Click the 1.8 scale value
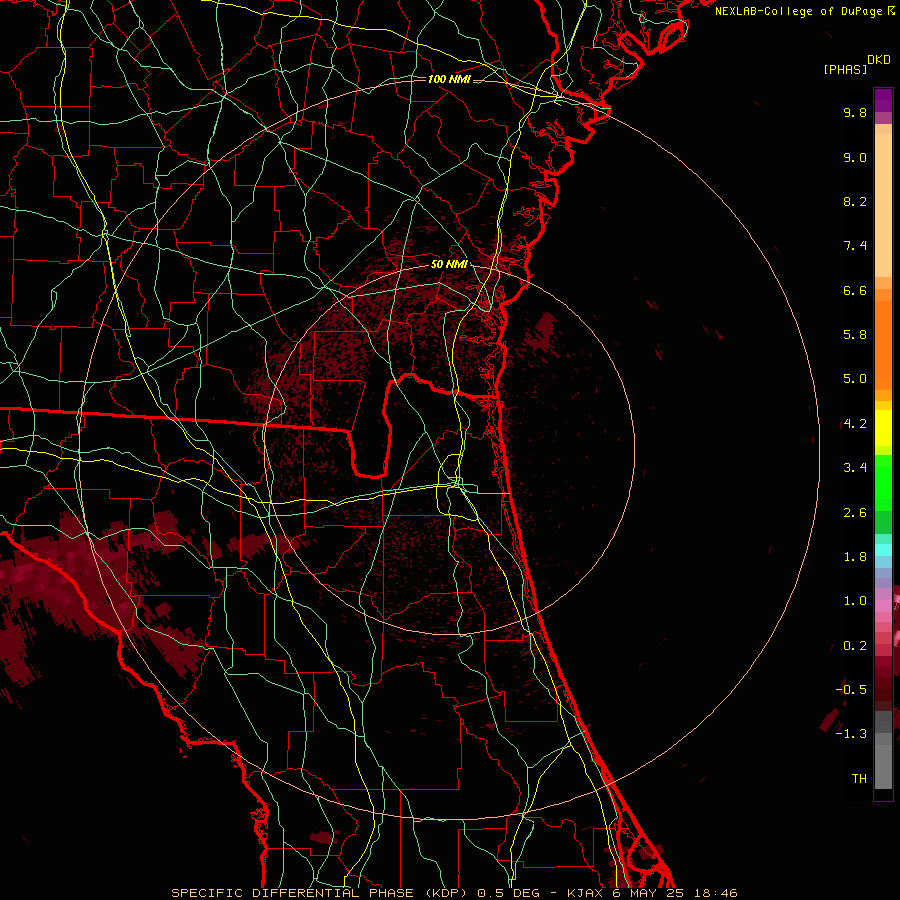 click(x=855, y=557)
